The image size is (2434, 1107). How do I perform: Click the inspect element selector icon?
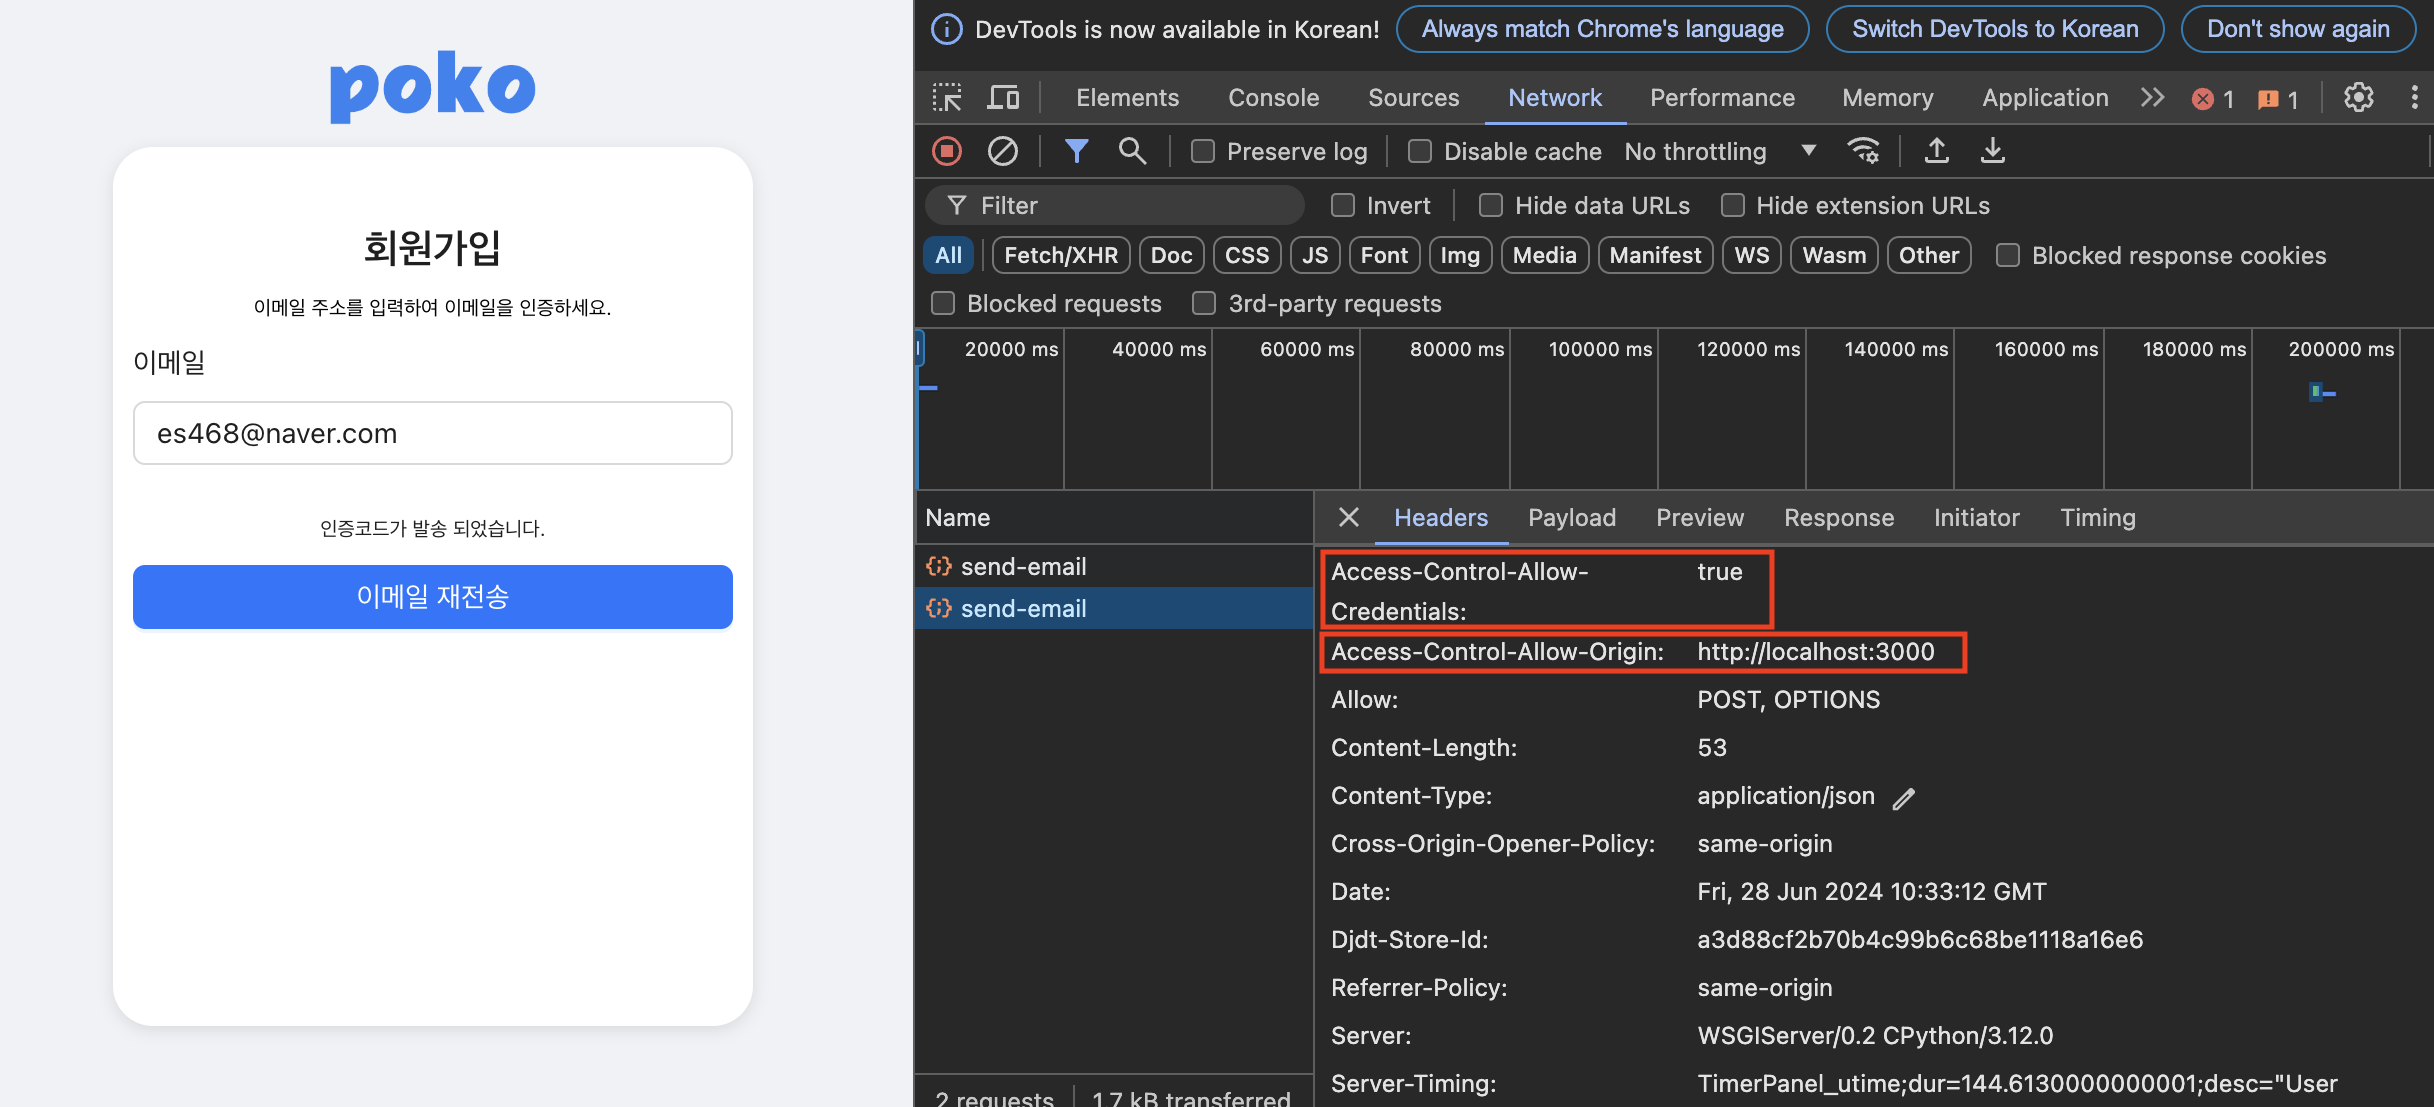[946, 98]
